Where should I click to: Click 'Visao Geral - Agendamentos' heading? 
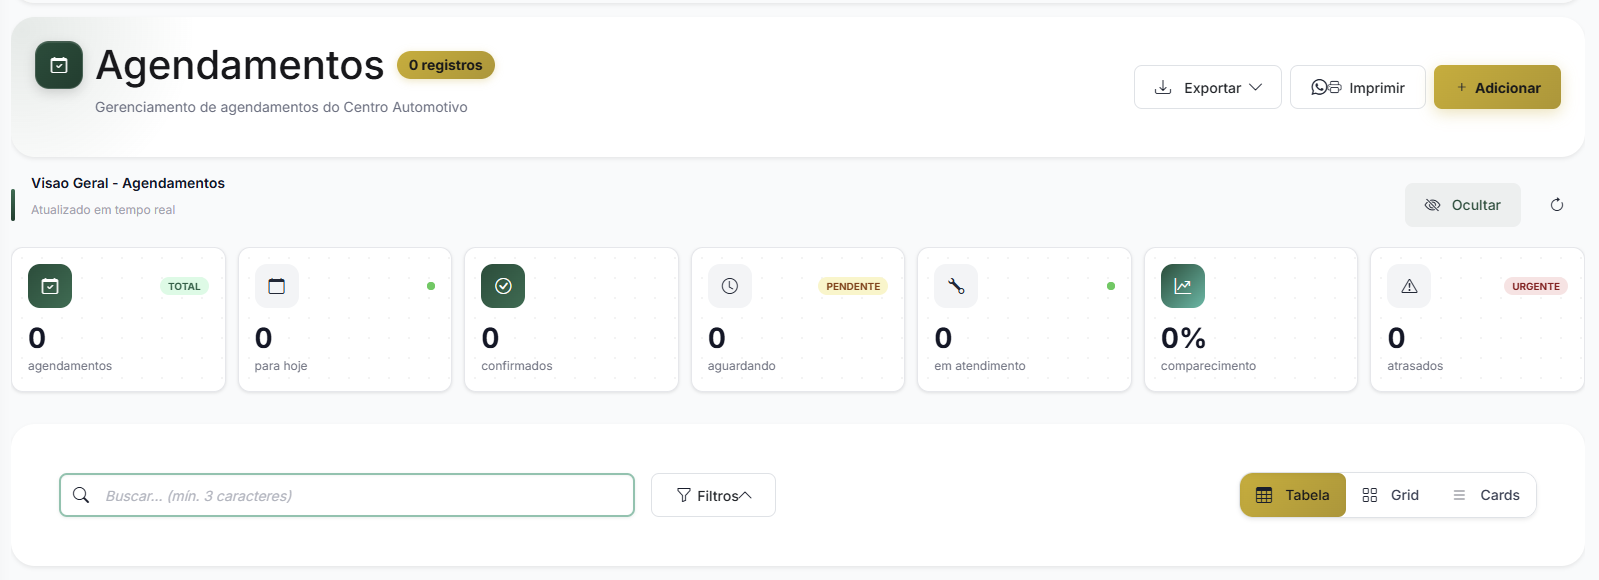[x=128, y=183]
